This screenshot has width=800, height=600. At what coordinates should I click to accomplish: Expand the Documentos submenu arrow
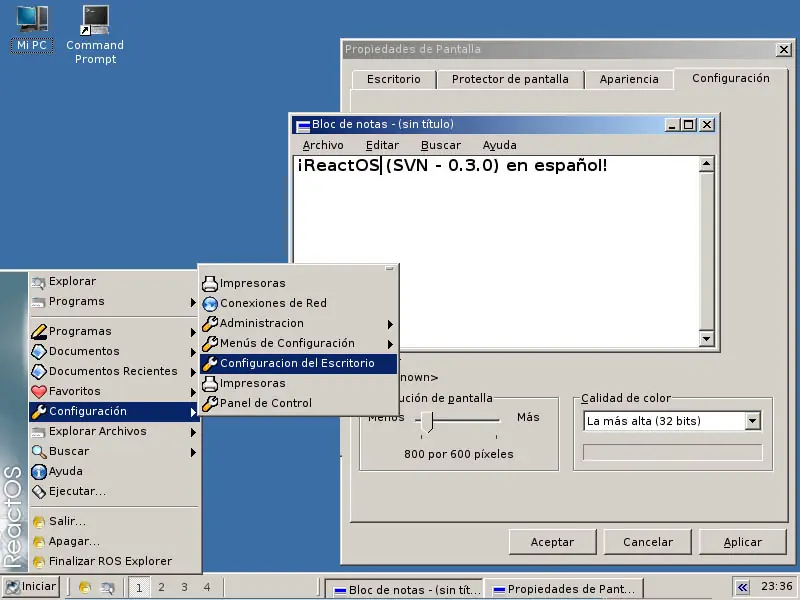click(193, 352)
